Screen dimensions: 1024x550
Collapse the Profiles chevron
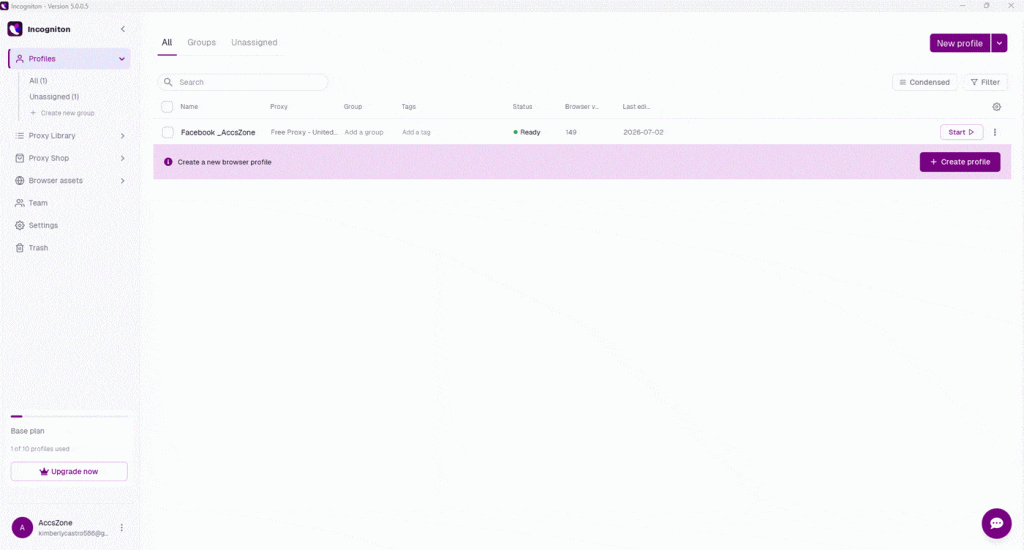coord(121,59)
